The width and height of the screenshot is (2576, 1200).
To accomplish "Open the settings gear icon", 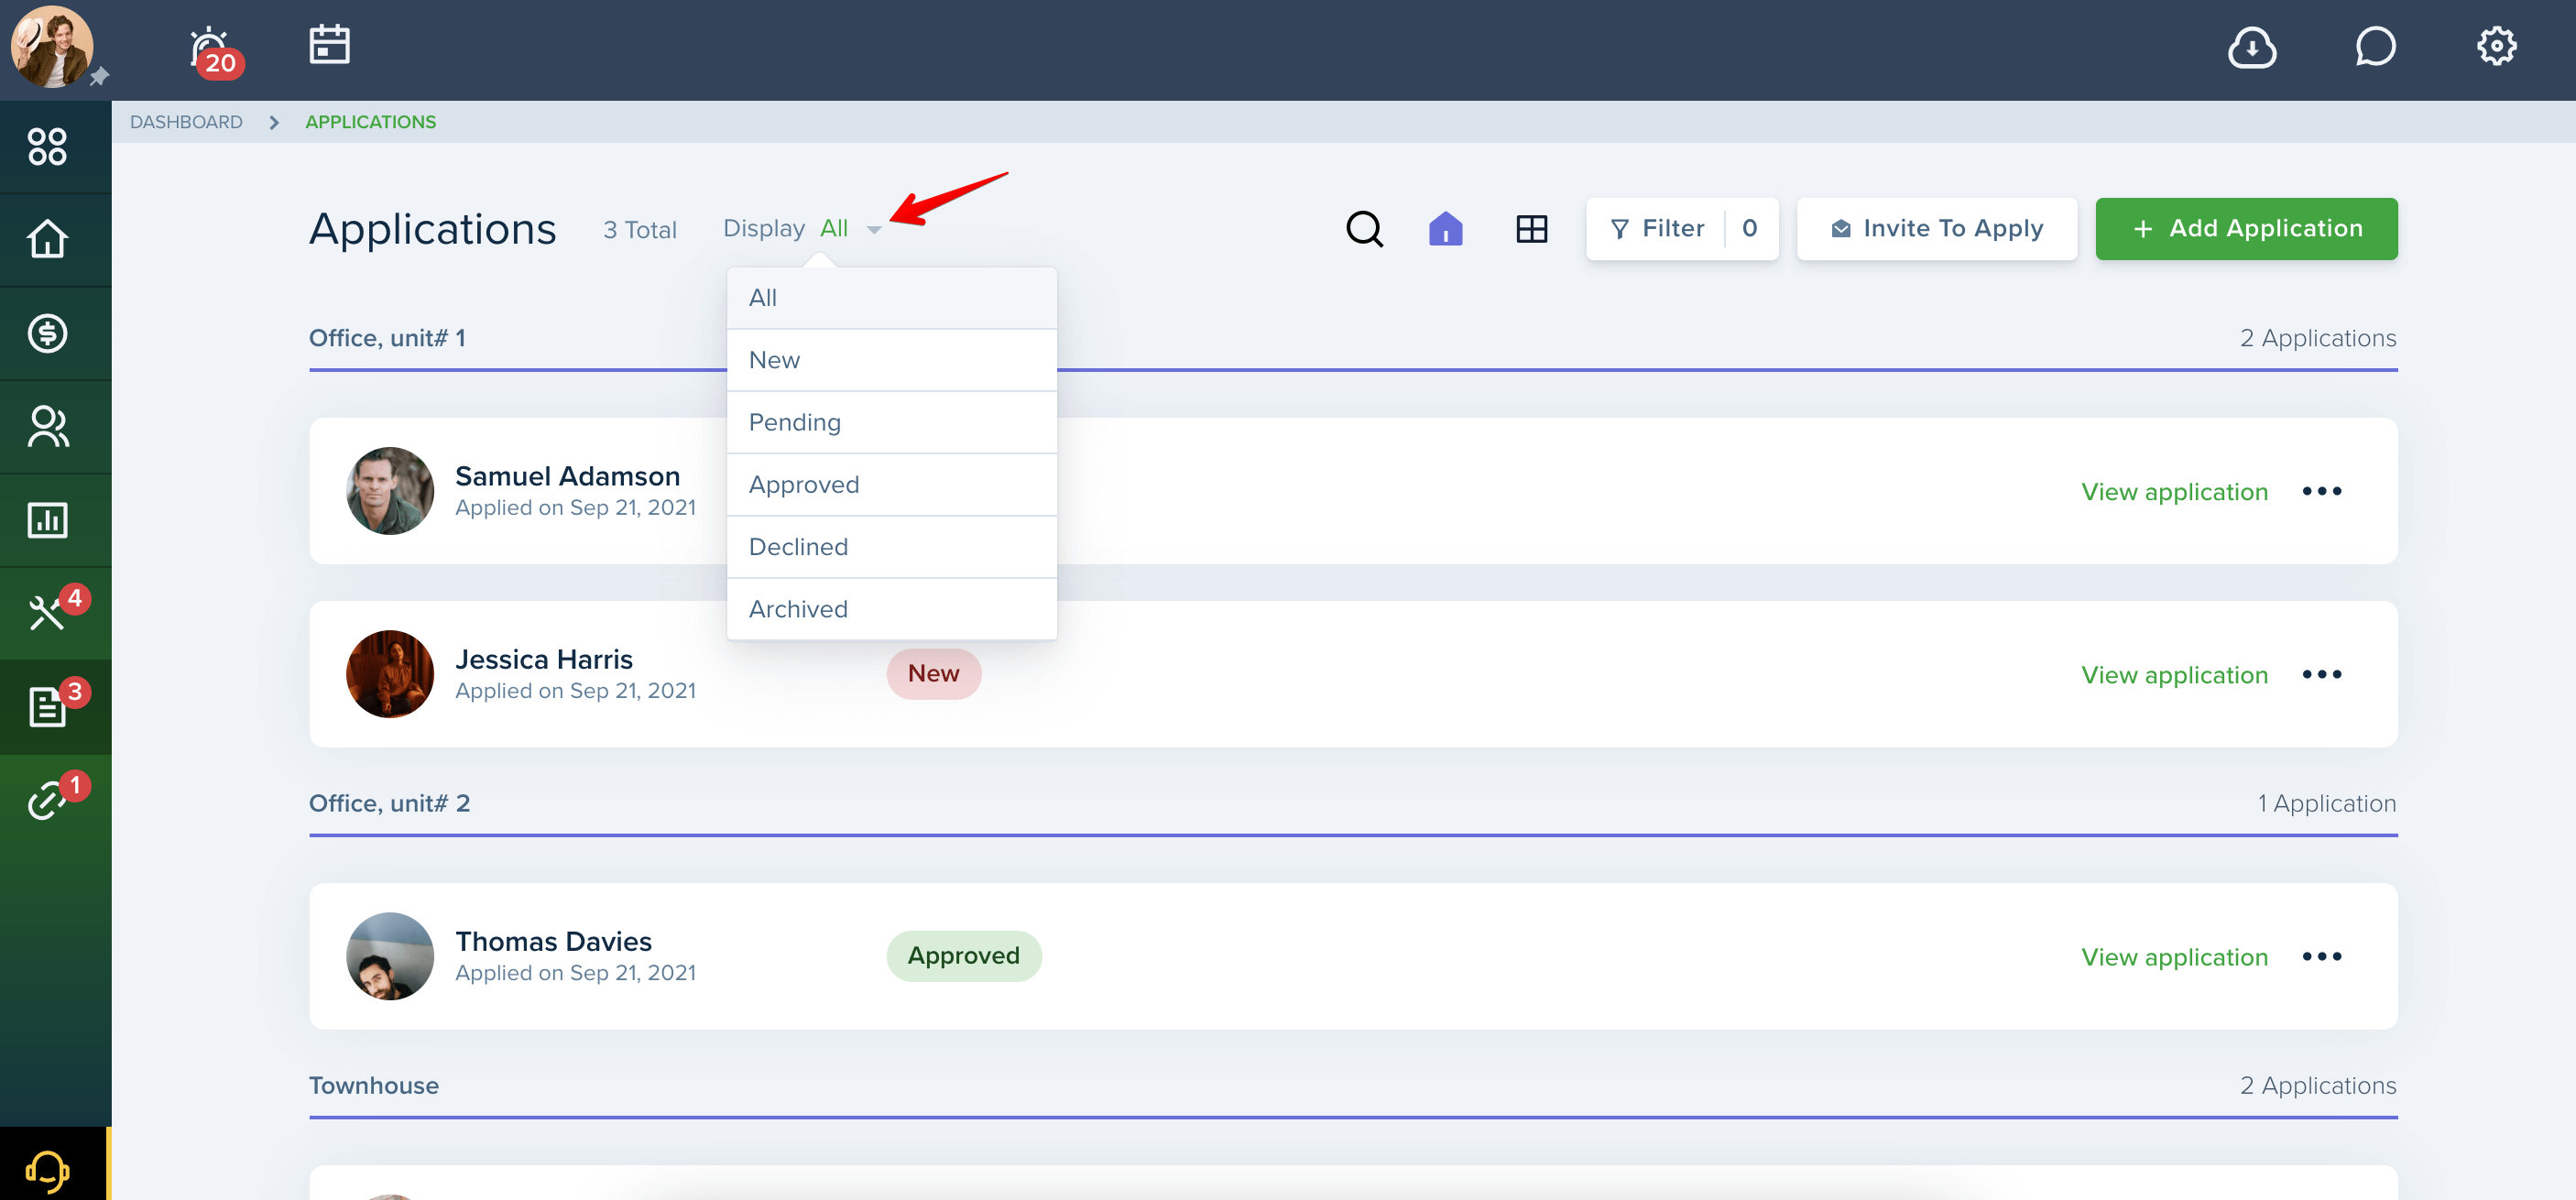I will pyautogui.click(x=2496, y=46).
